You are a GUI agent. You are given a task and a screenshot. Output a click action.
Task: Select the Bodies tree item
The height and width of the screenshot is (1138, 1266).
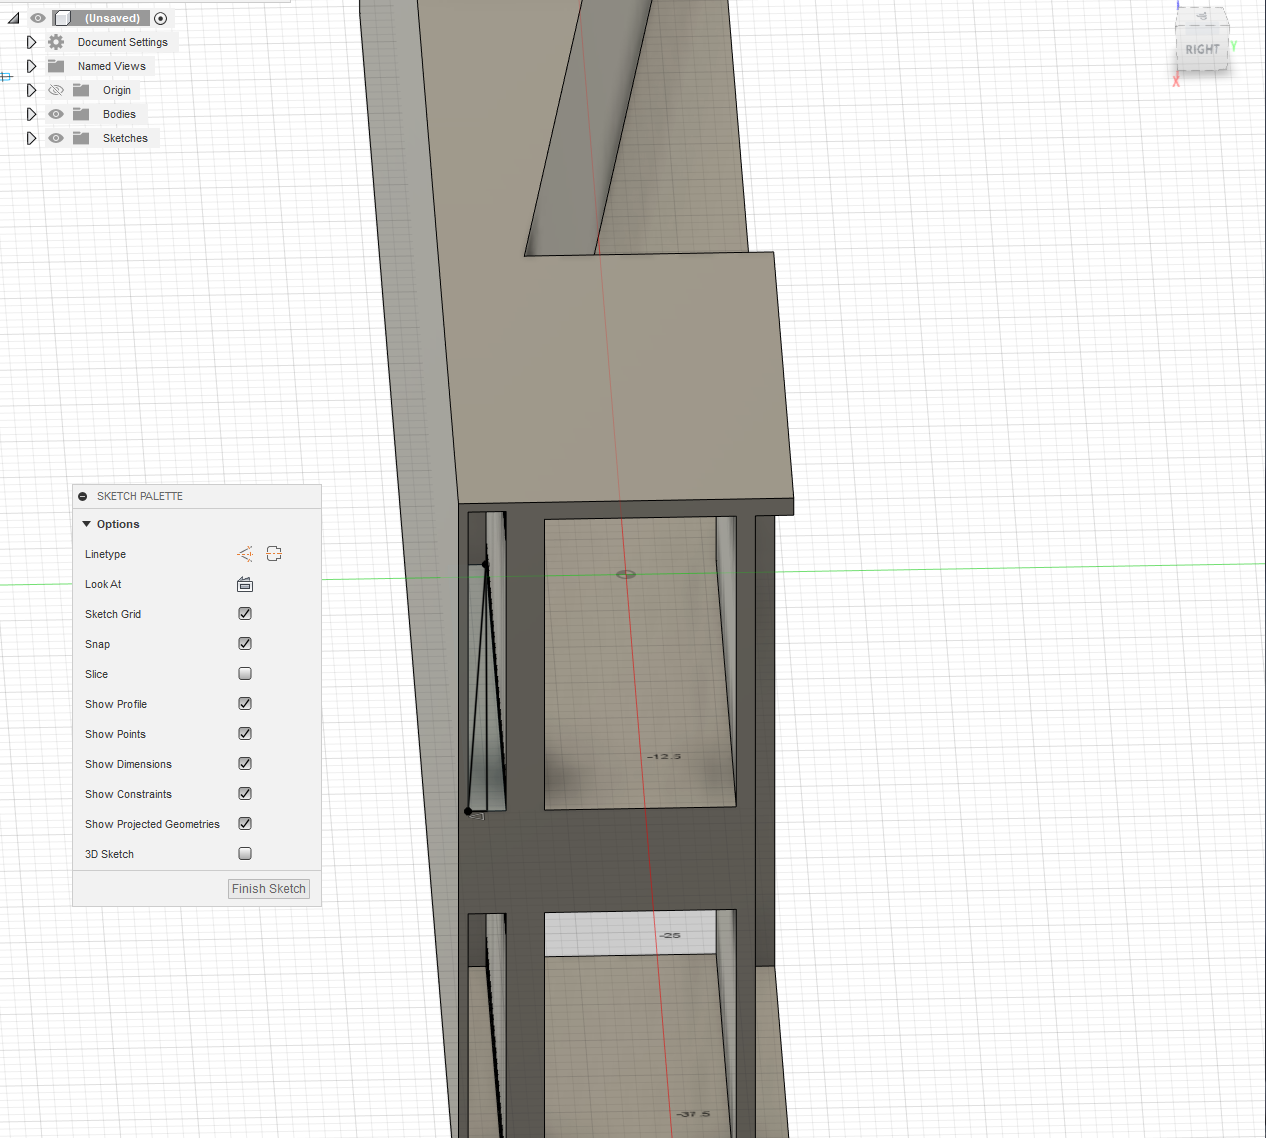[119, 114]
